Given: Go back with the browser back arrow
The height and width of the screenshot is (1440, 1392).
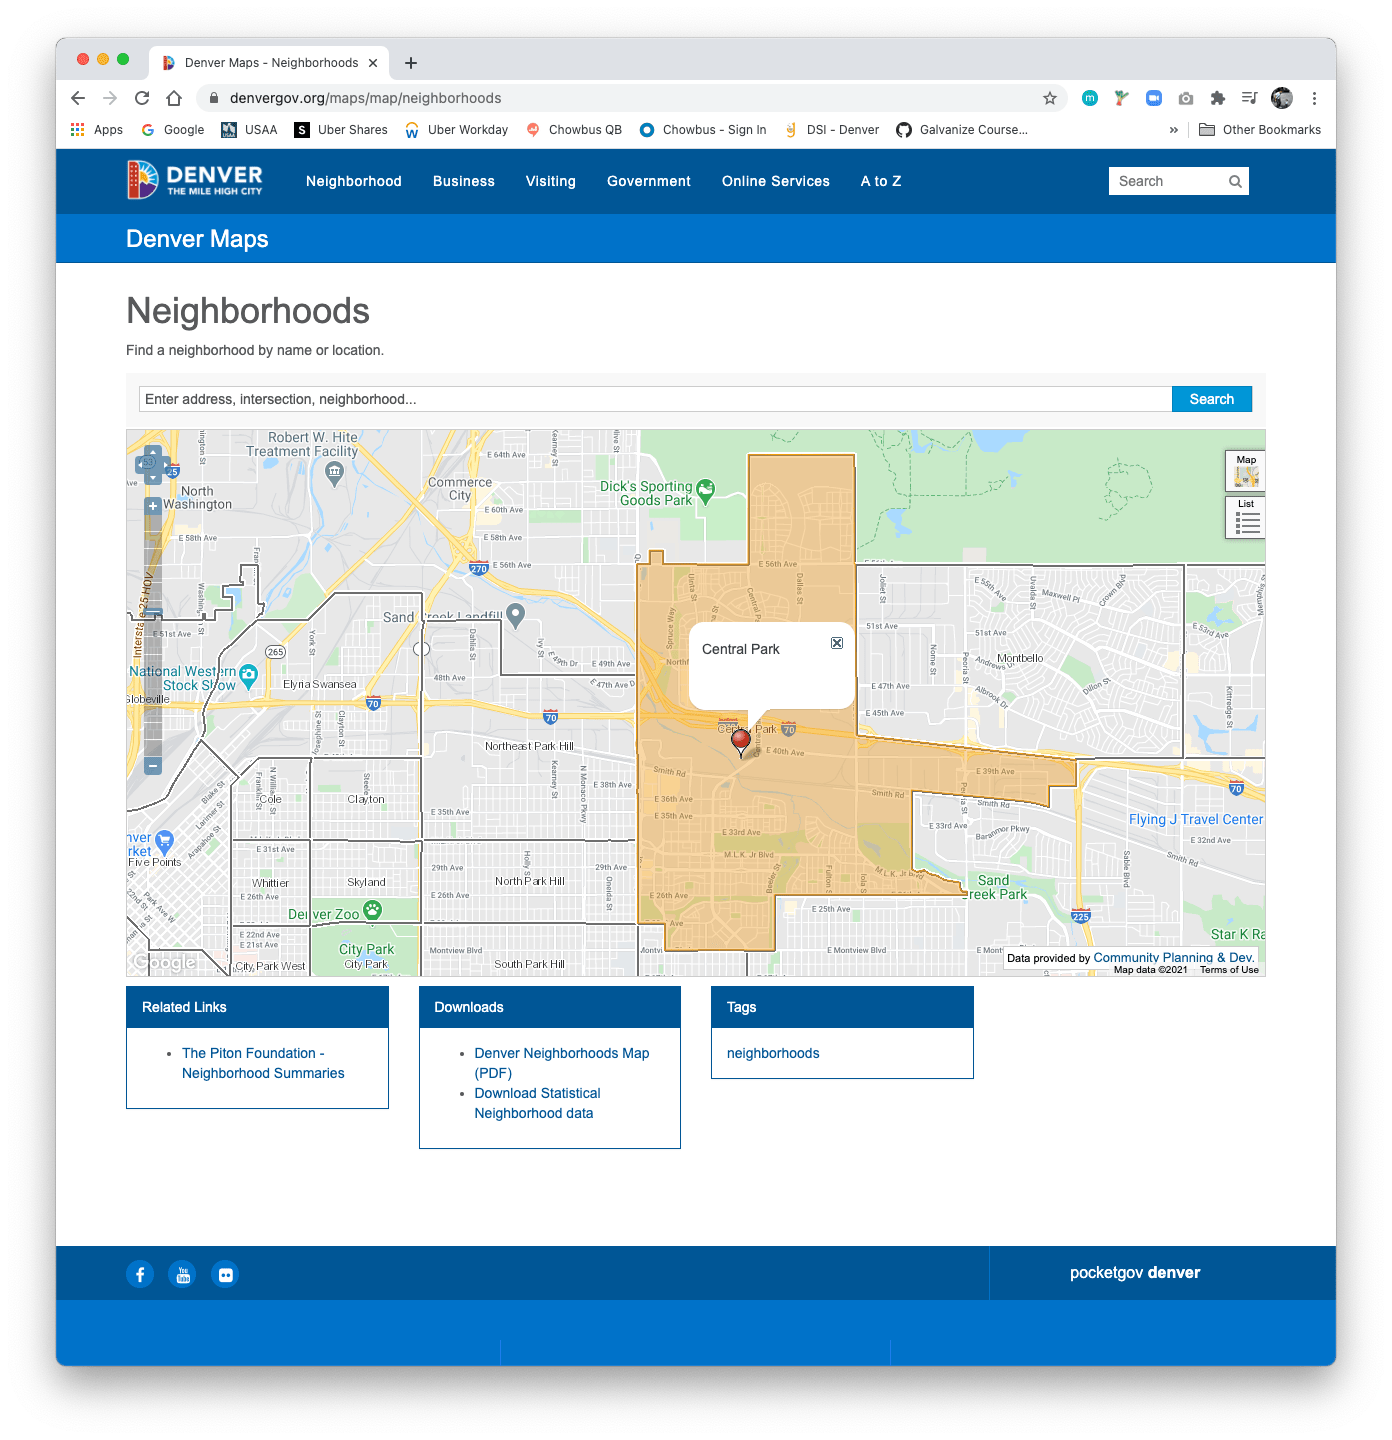Looking at the screenshot, I should [78, 98].
